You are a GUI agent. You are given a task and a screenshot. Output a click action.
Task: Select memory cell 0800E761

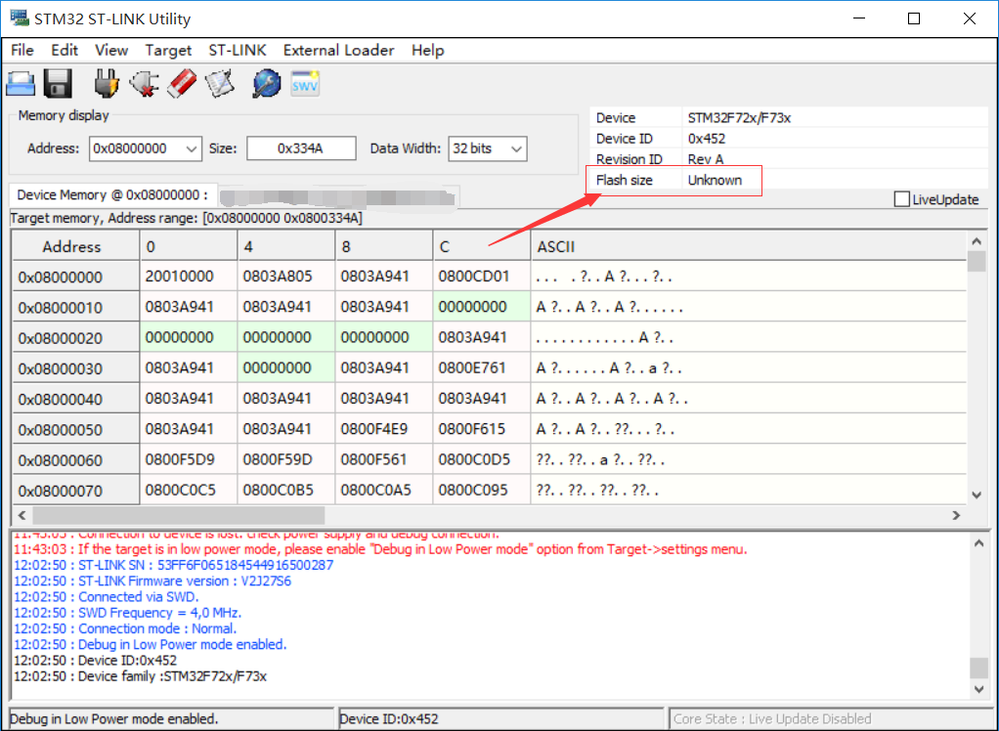(482, 368)
